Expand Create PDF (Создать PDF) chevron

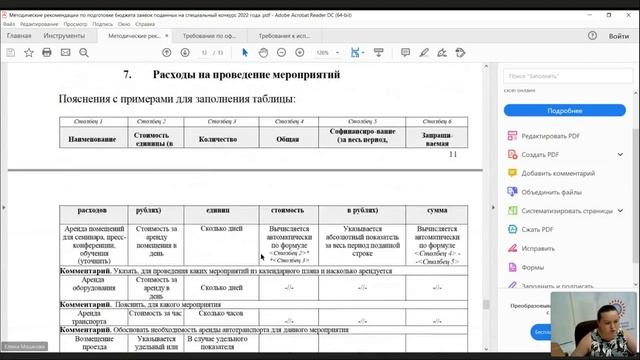620,155
